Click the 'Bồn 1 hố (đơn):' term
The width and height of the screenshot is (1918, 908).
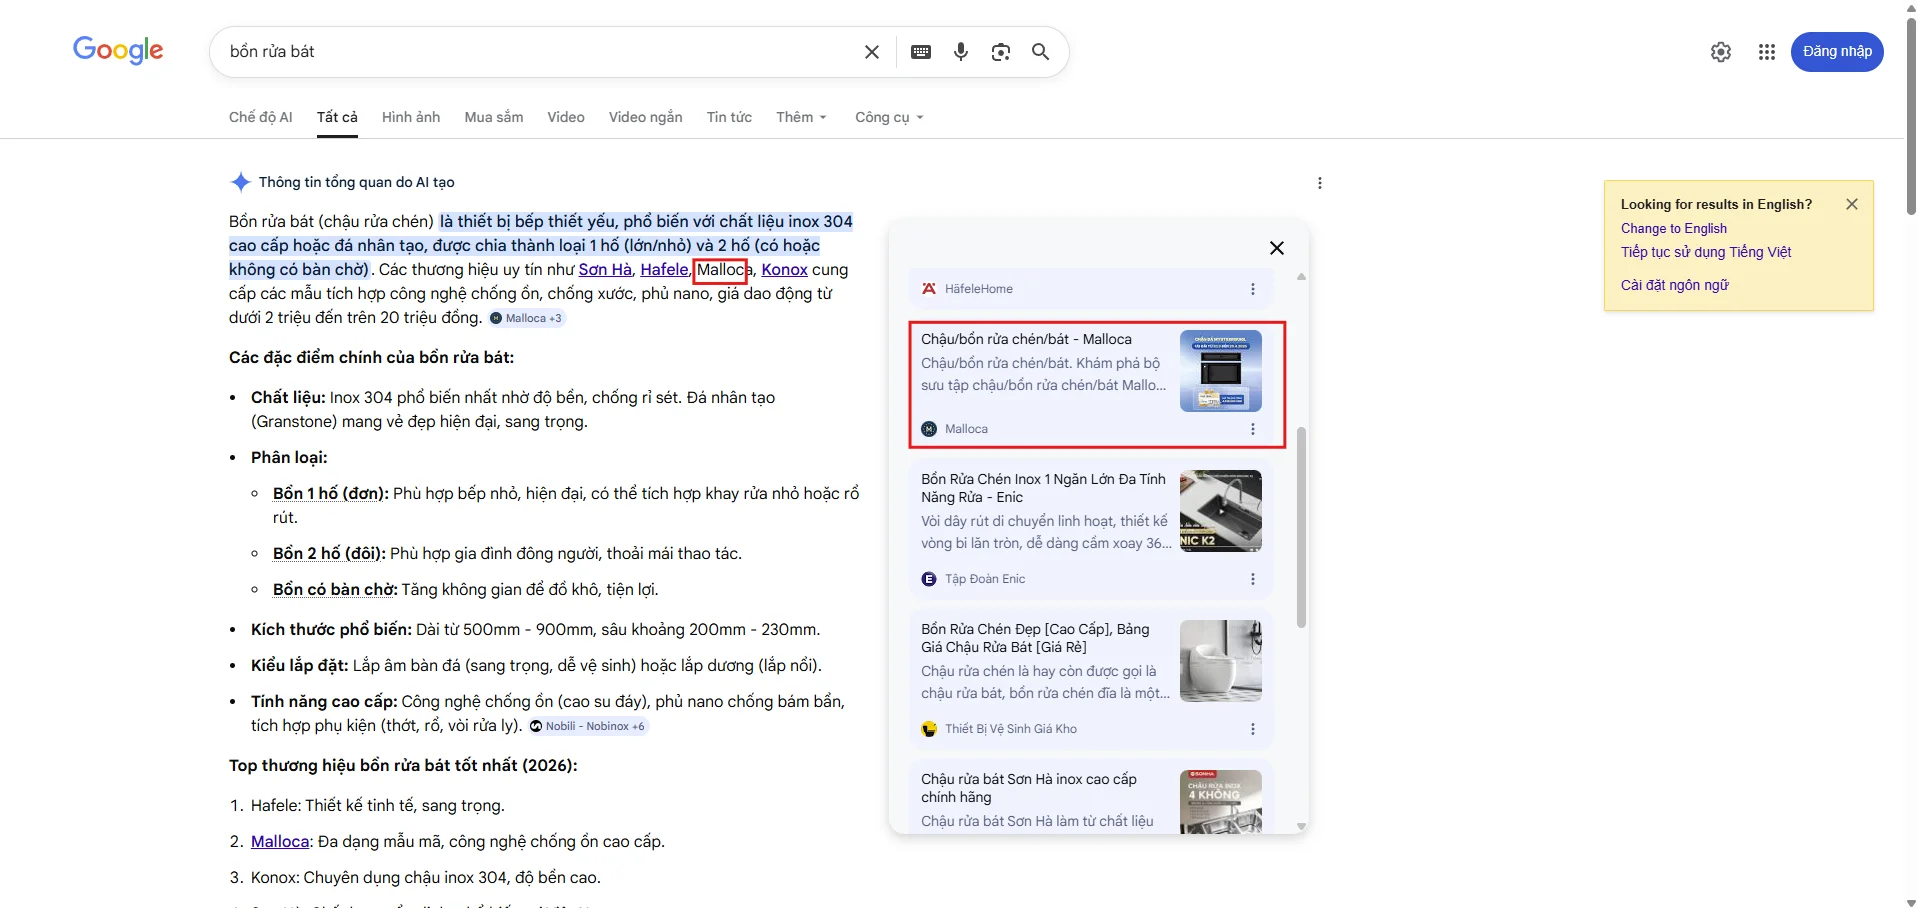pyautogui.click(x=331, y=493)
